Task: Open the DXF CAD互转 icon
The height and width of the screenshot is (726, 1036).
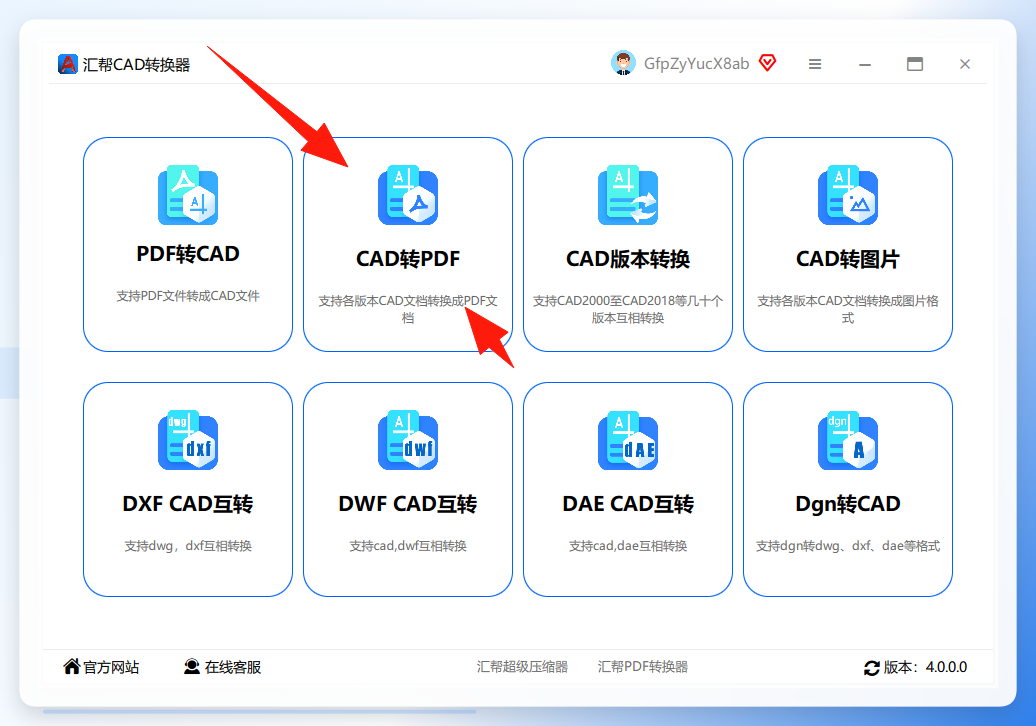Action: pos(188,441)
